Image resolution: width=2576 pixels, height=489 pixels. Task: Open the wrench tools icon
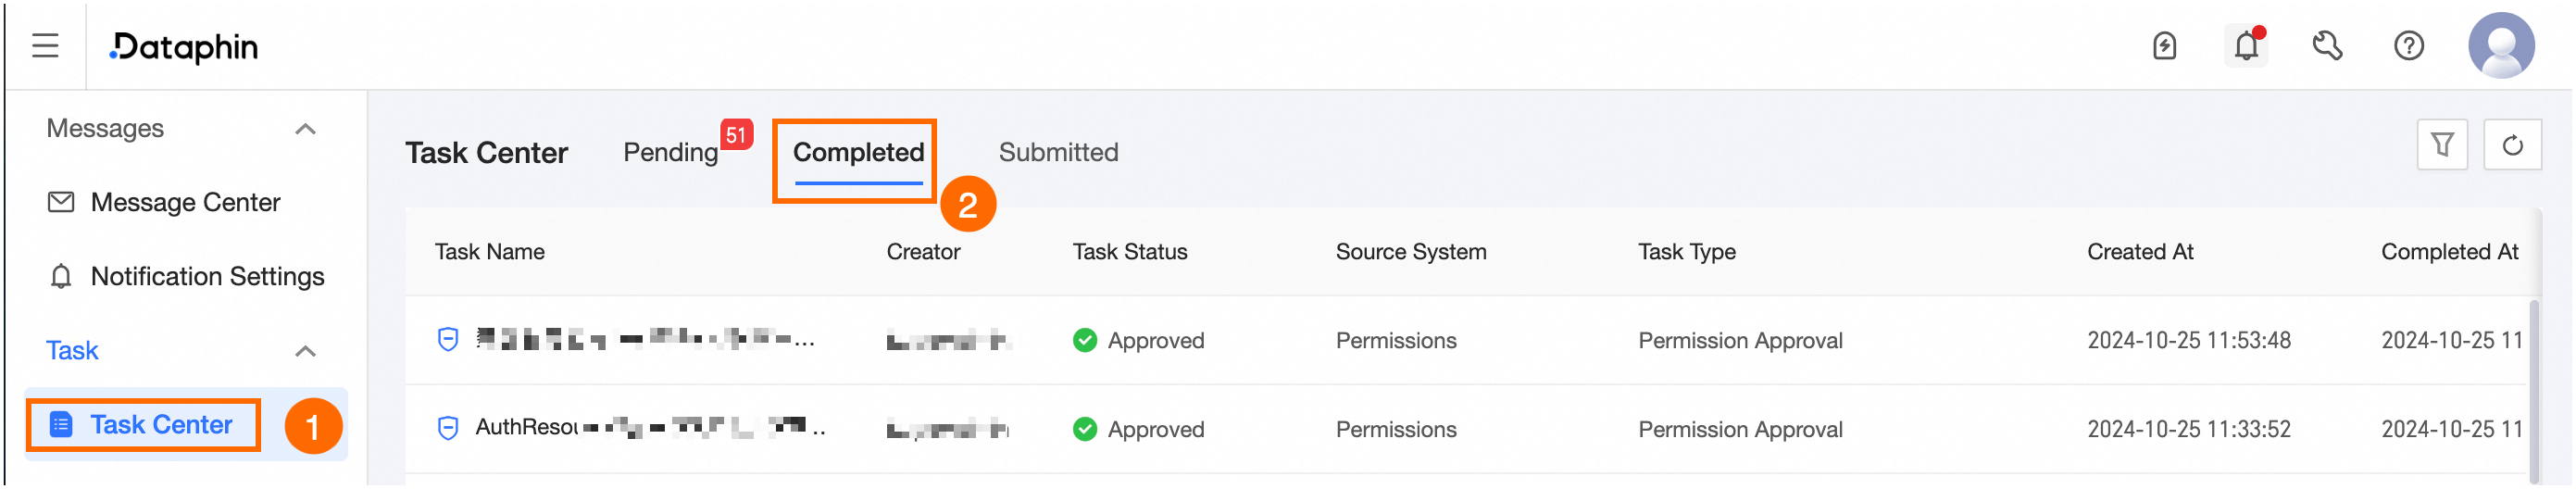click(2328, 46)
